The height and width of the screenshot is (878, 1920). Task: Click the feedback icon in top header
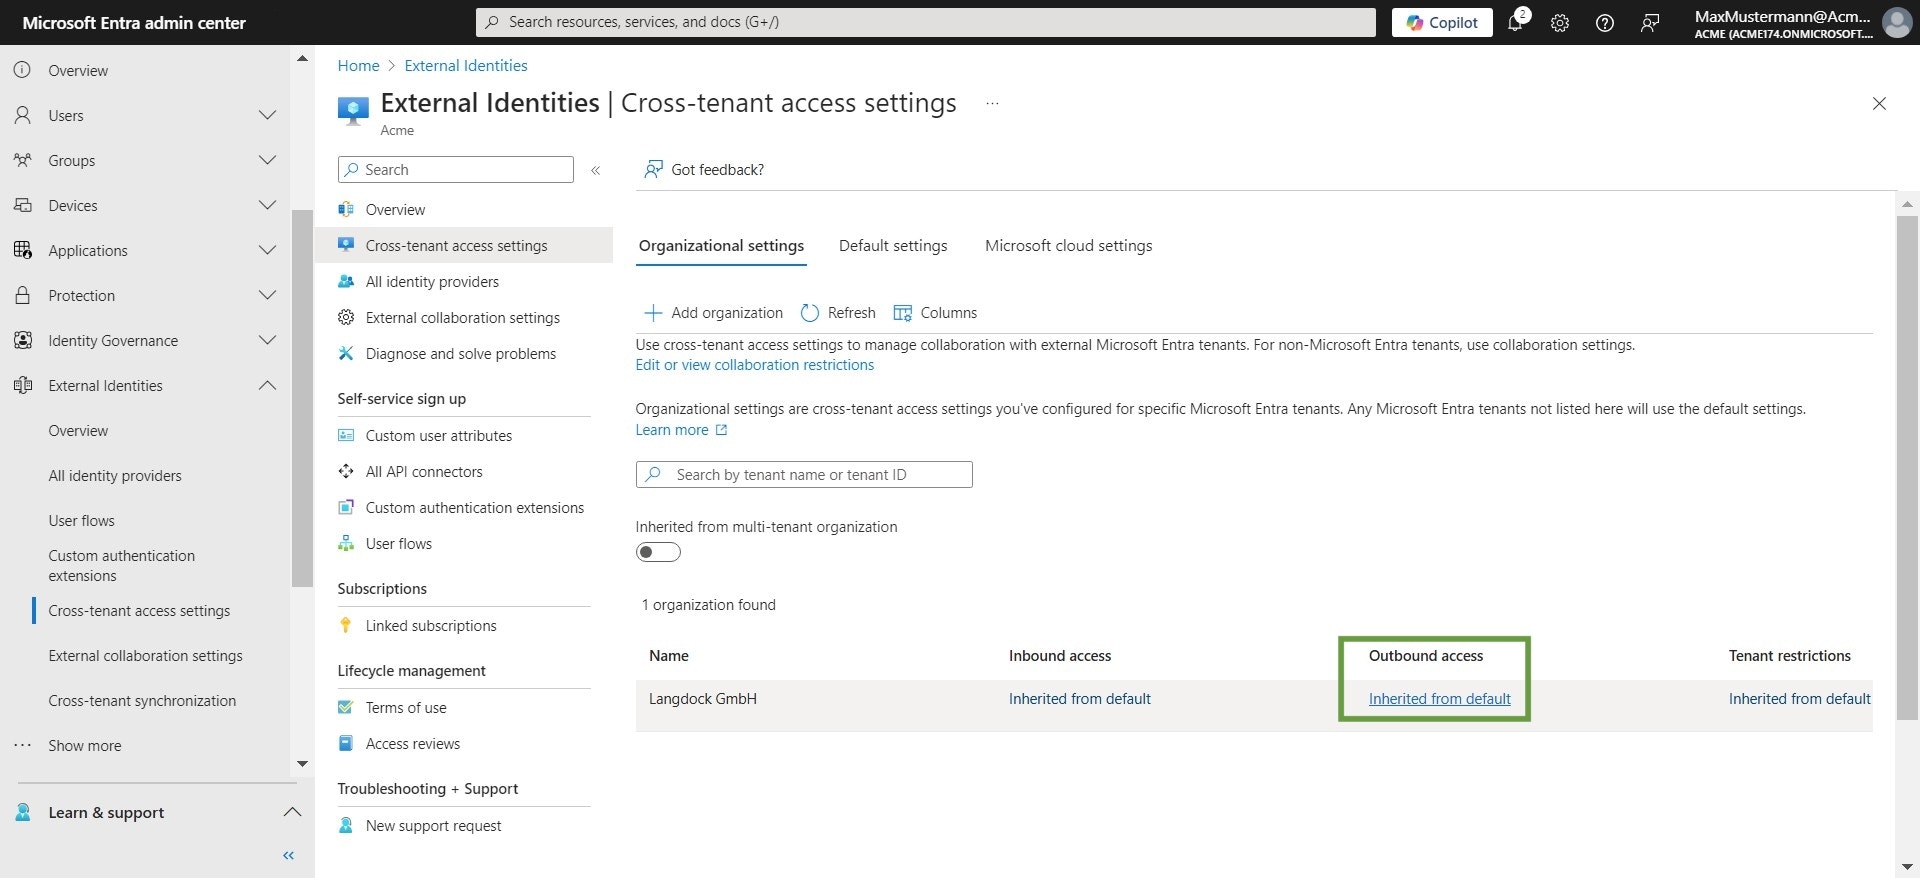(x=1650, y=22)
